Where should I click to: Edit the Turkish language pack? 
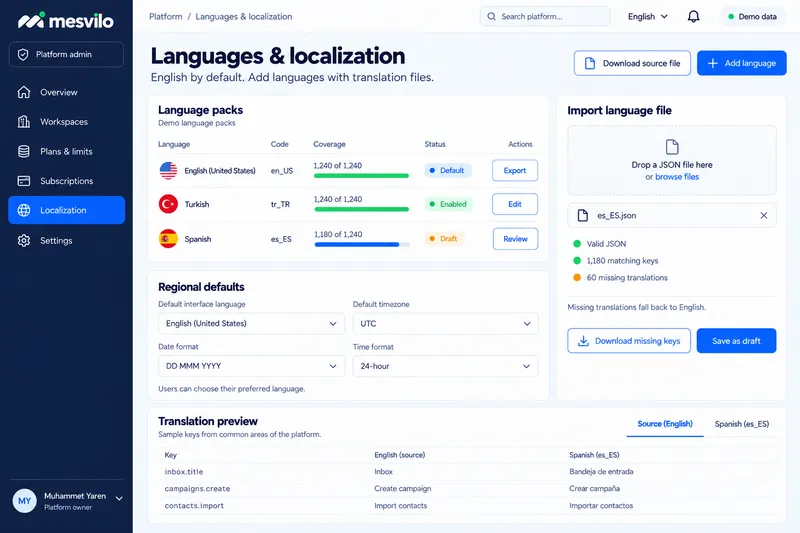(515, 204)
